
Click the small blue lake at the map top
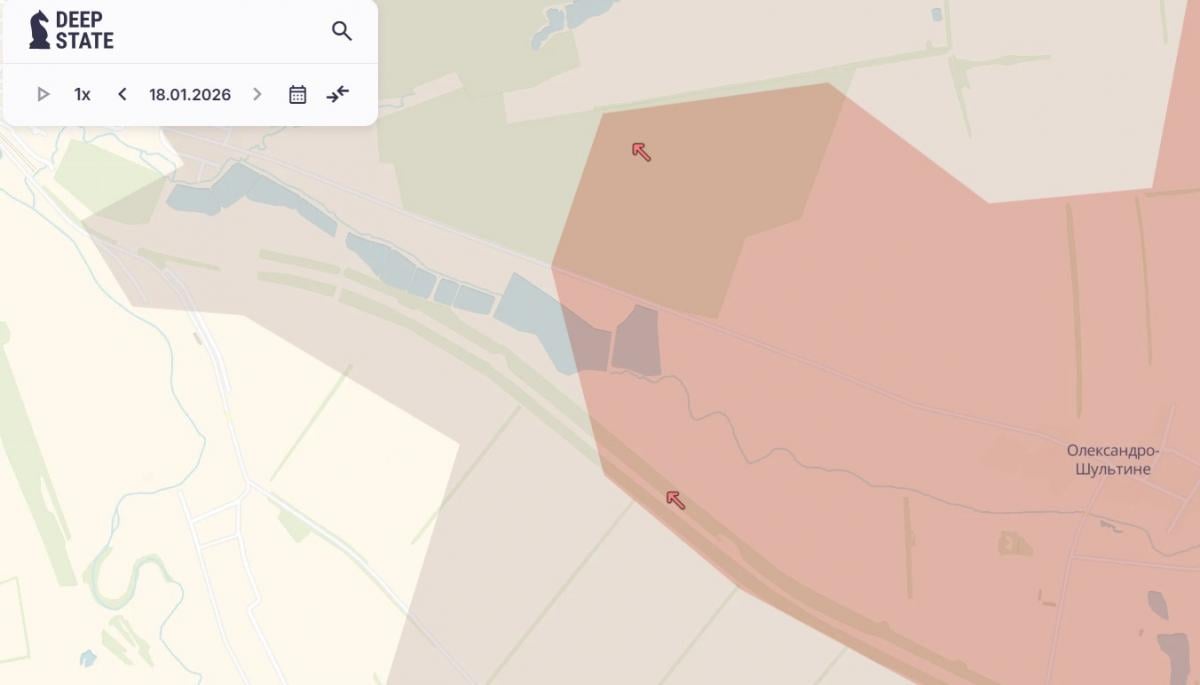click(562, 23)
